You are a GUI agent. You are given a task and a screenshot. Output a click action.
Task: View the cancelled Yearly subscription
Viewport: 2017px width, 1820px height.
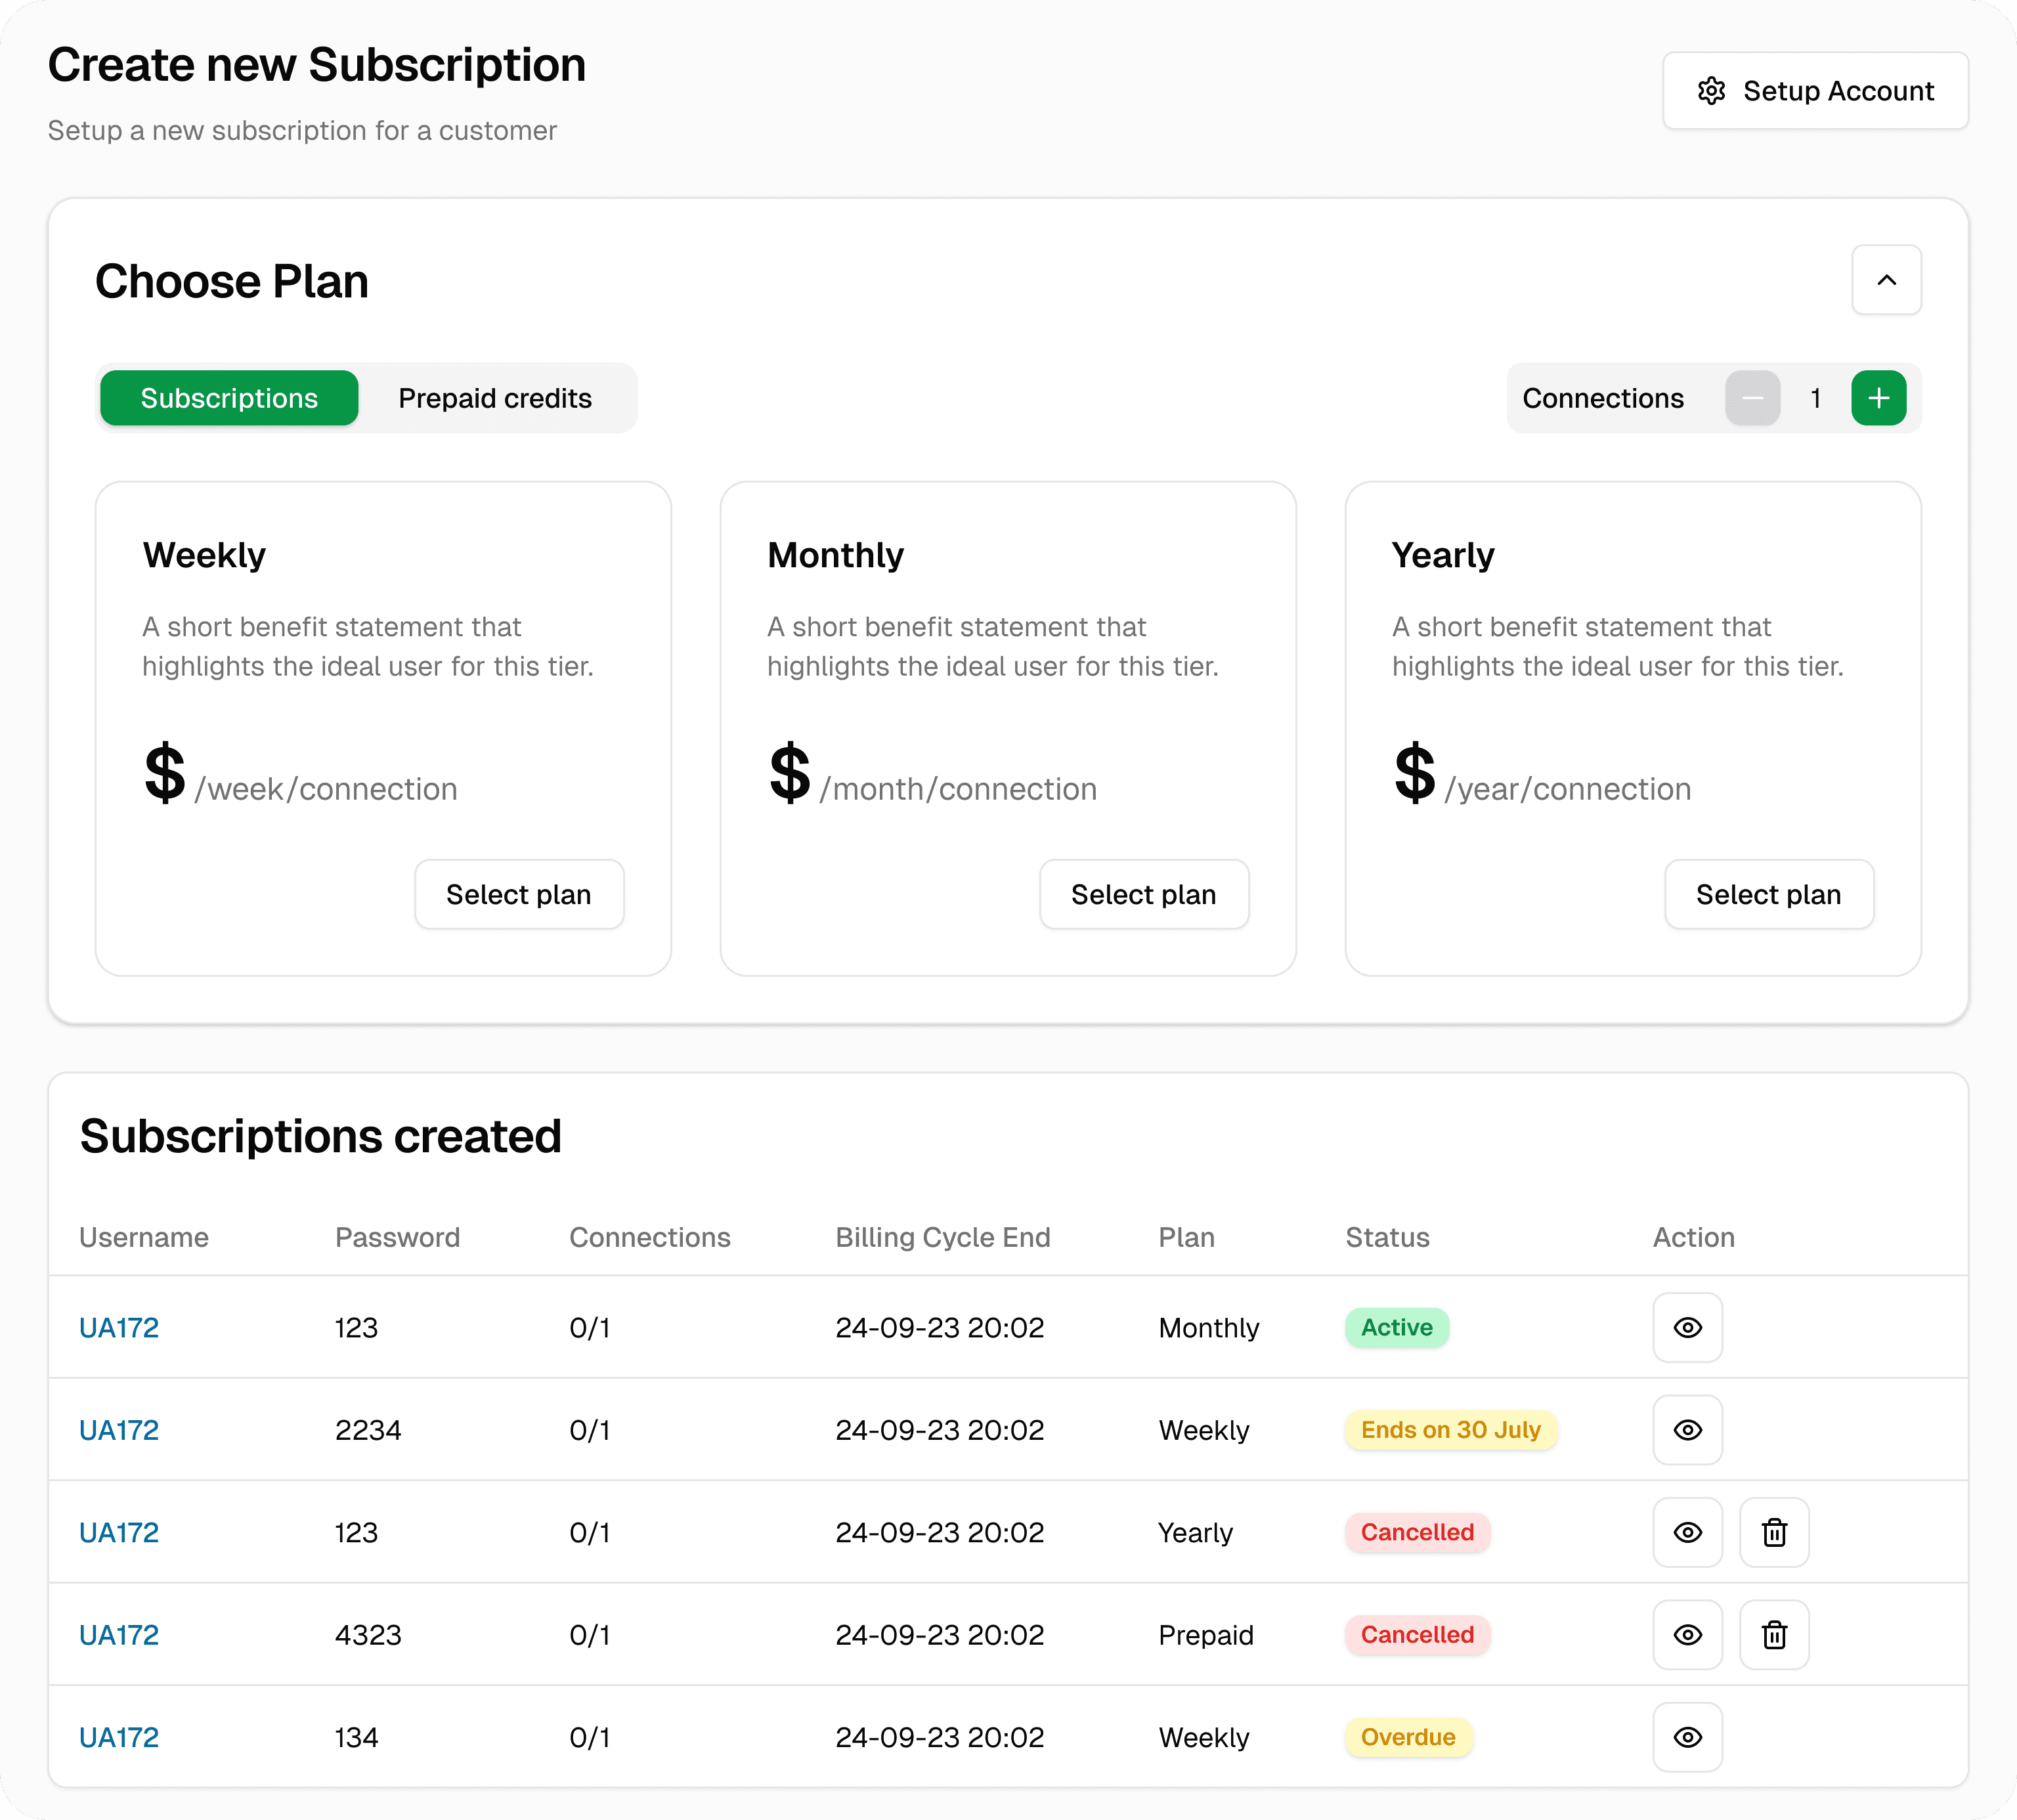[x=1687, y=1532]
